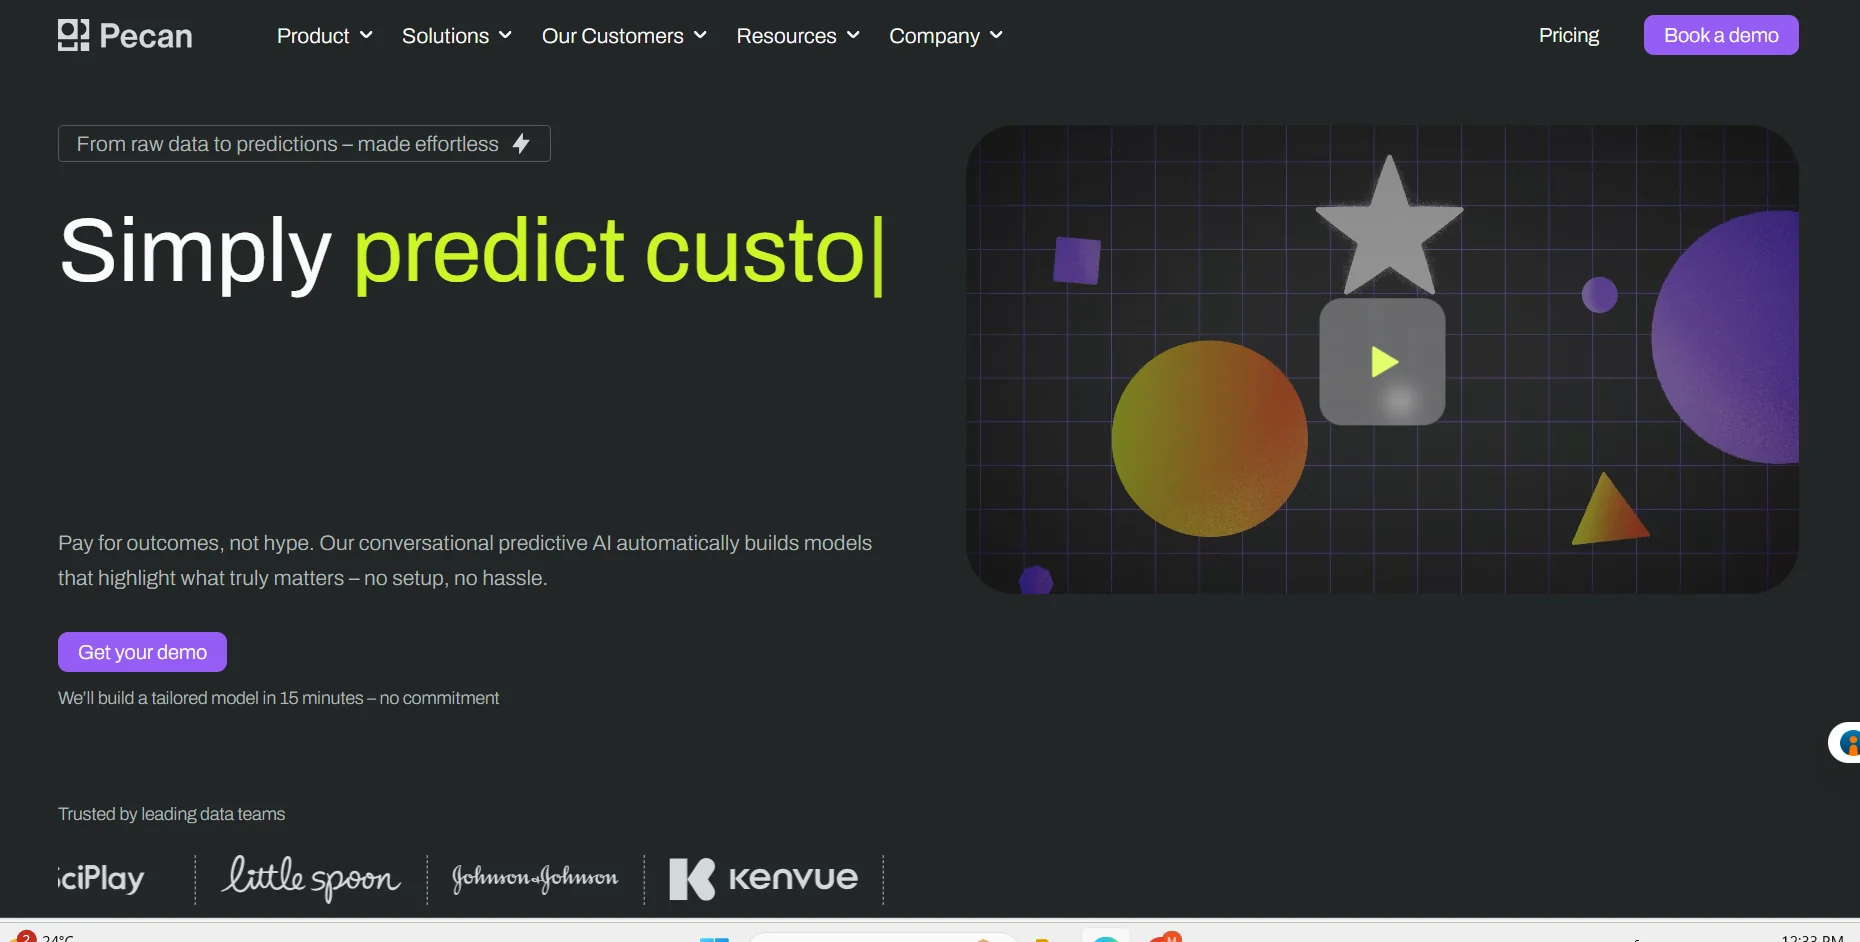Expand the Product dropdown menu

tap(324, 36)
